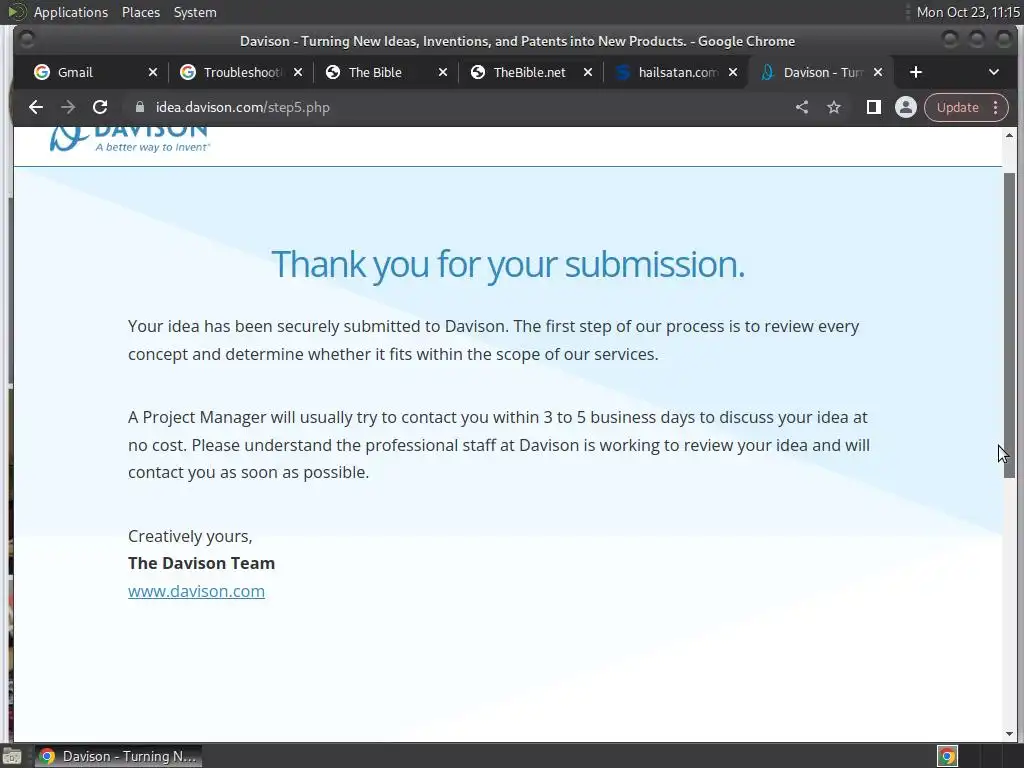
Task: Open the Chrome profile avatar
Action: point(906,107)
